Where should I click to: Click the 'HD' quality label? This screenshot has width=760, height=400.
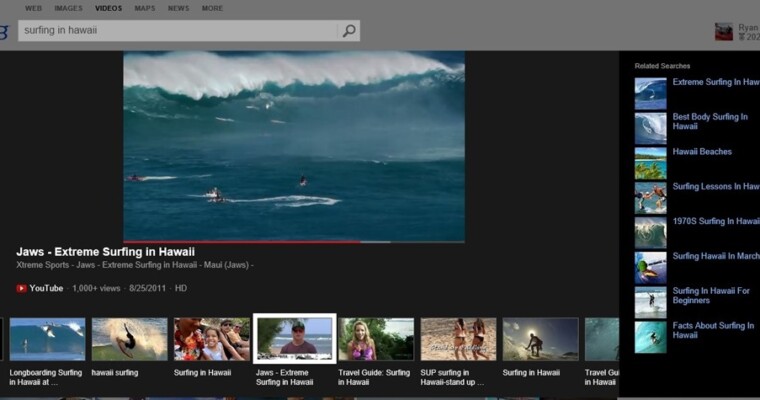(x=181, y=288)
